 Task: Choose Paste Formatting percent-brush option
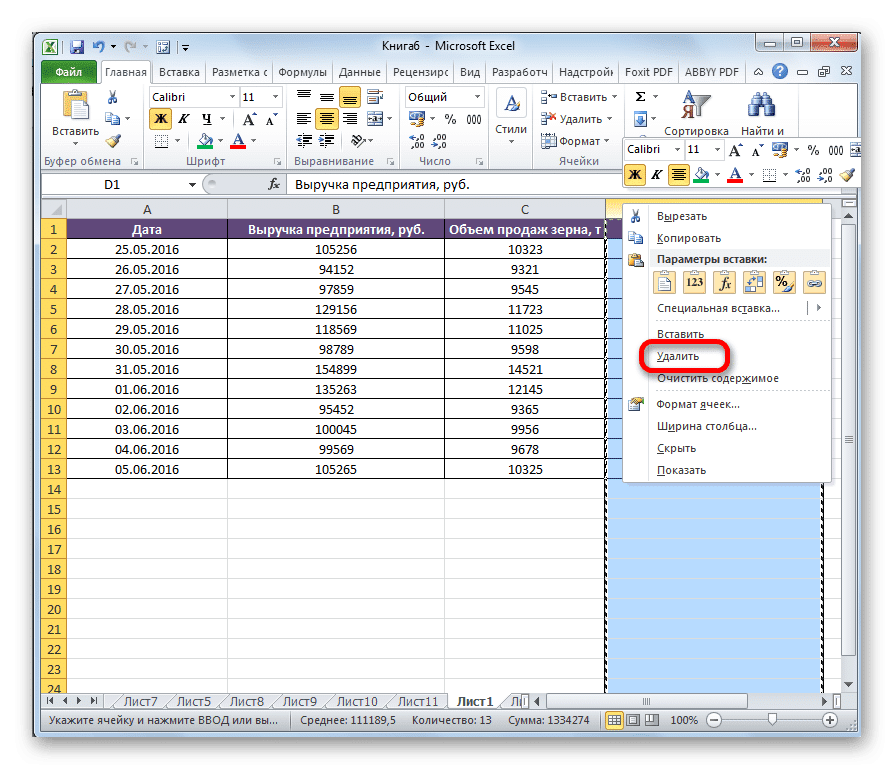[784, 282]
